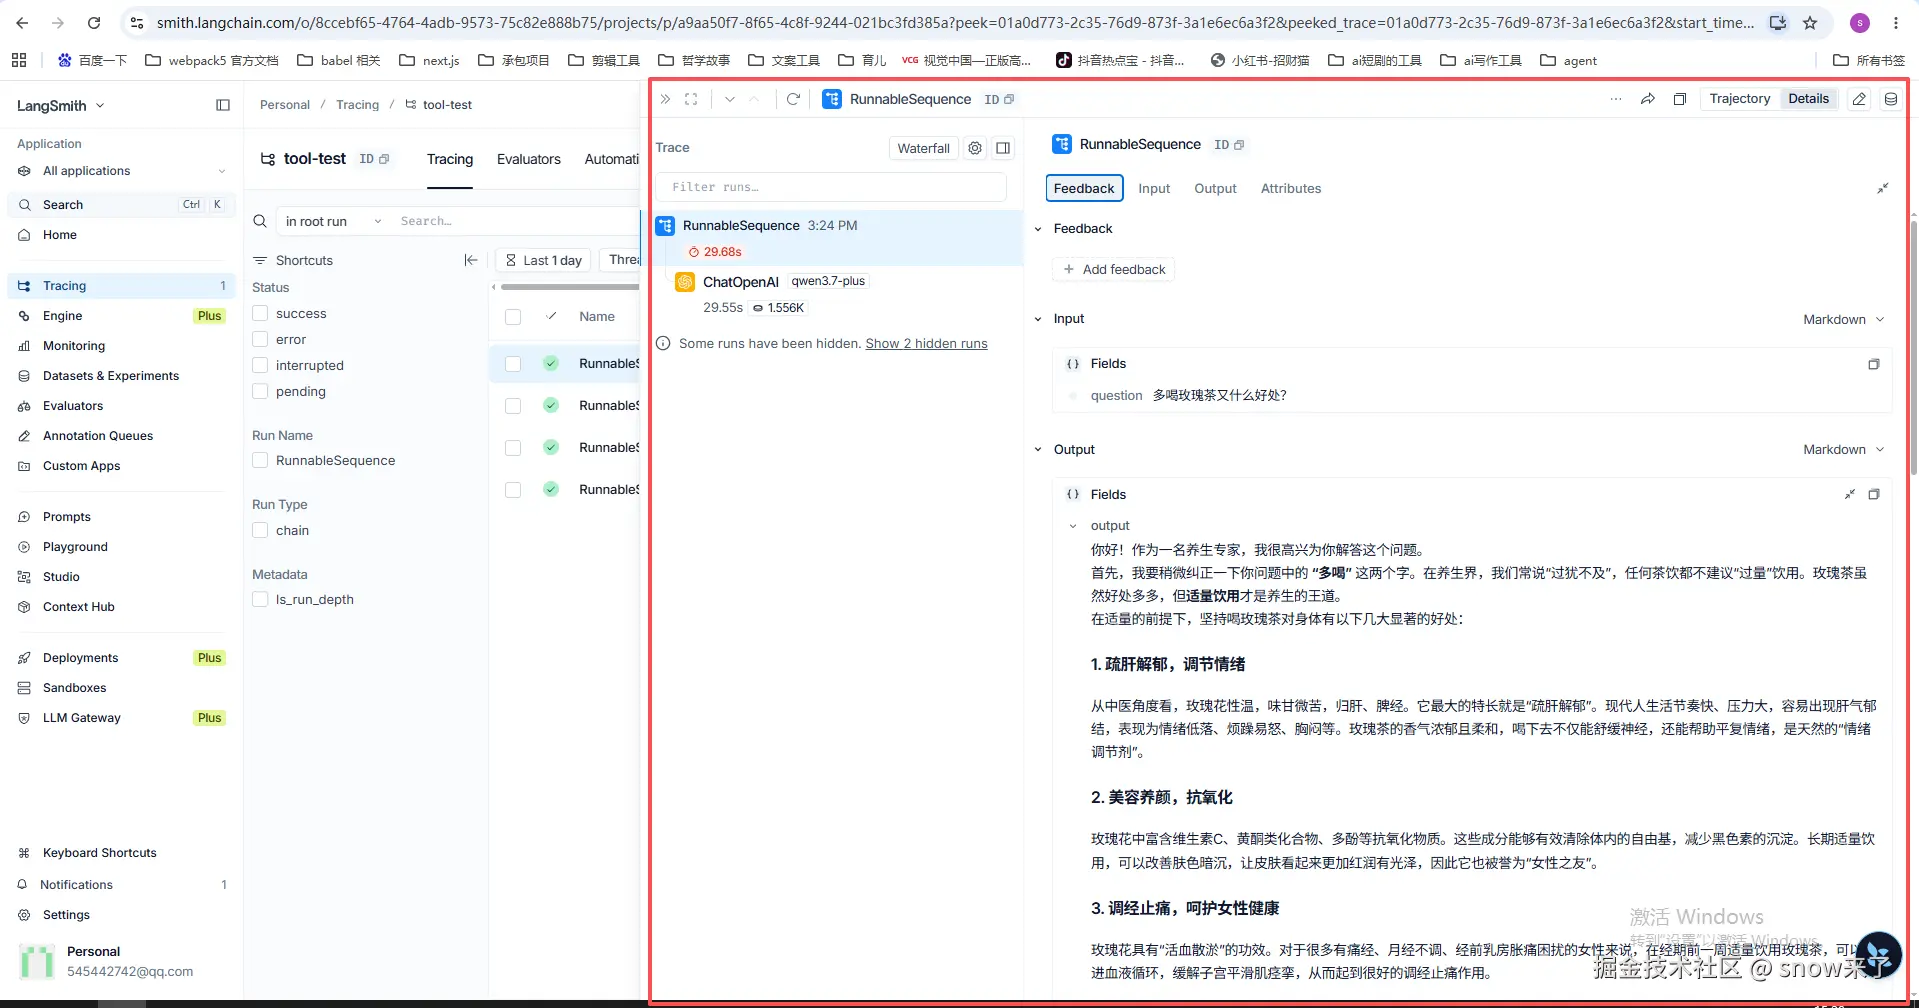Change the Input format from Markdown
1919x1008 pixels.
point(1844,319)
